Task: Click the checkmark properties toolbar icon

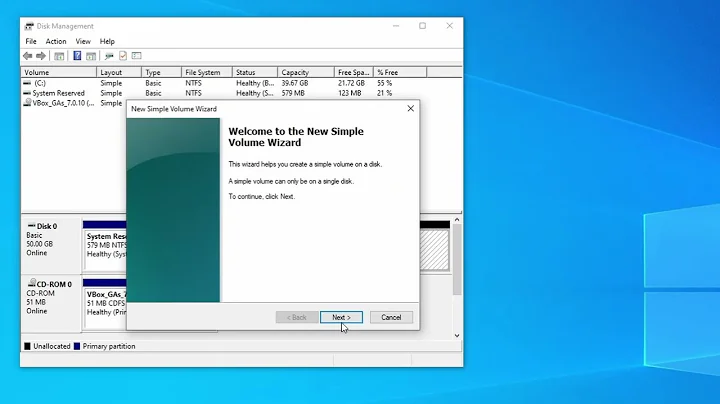Action: tap(123, 56)
